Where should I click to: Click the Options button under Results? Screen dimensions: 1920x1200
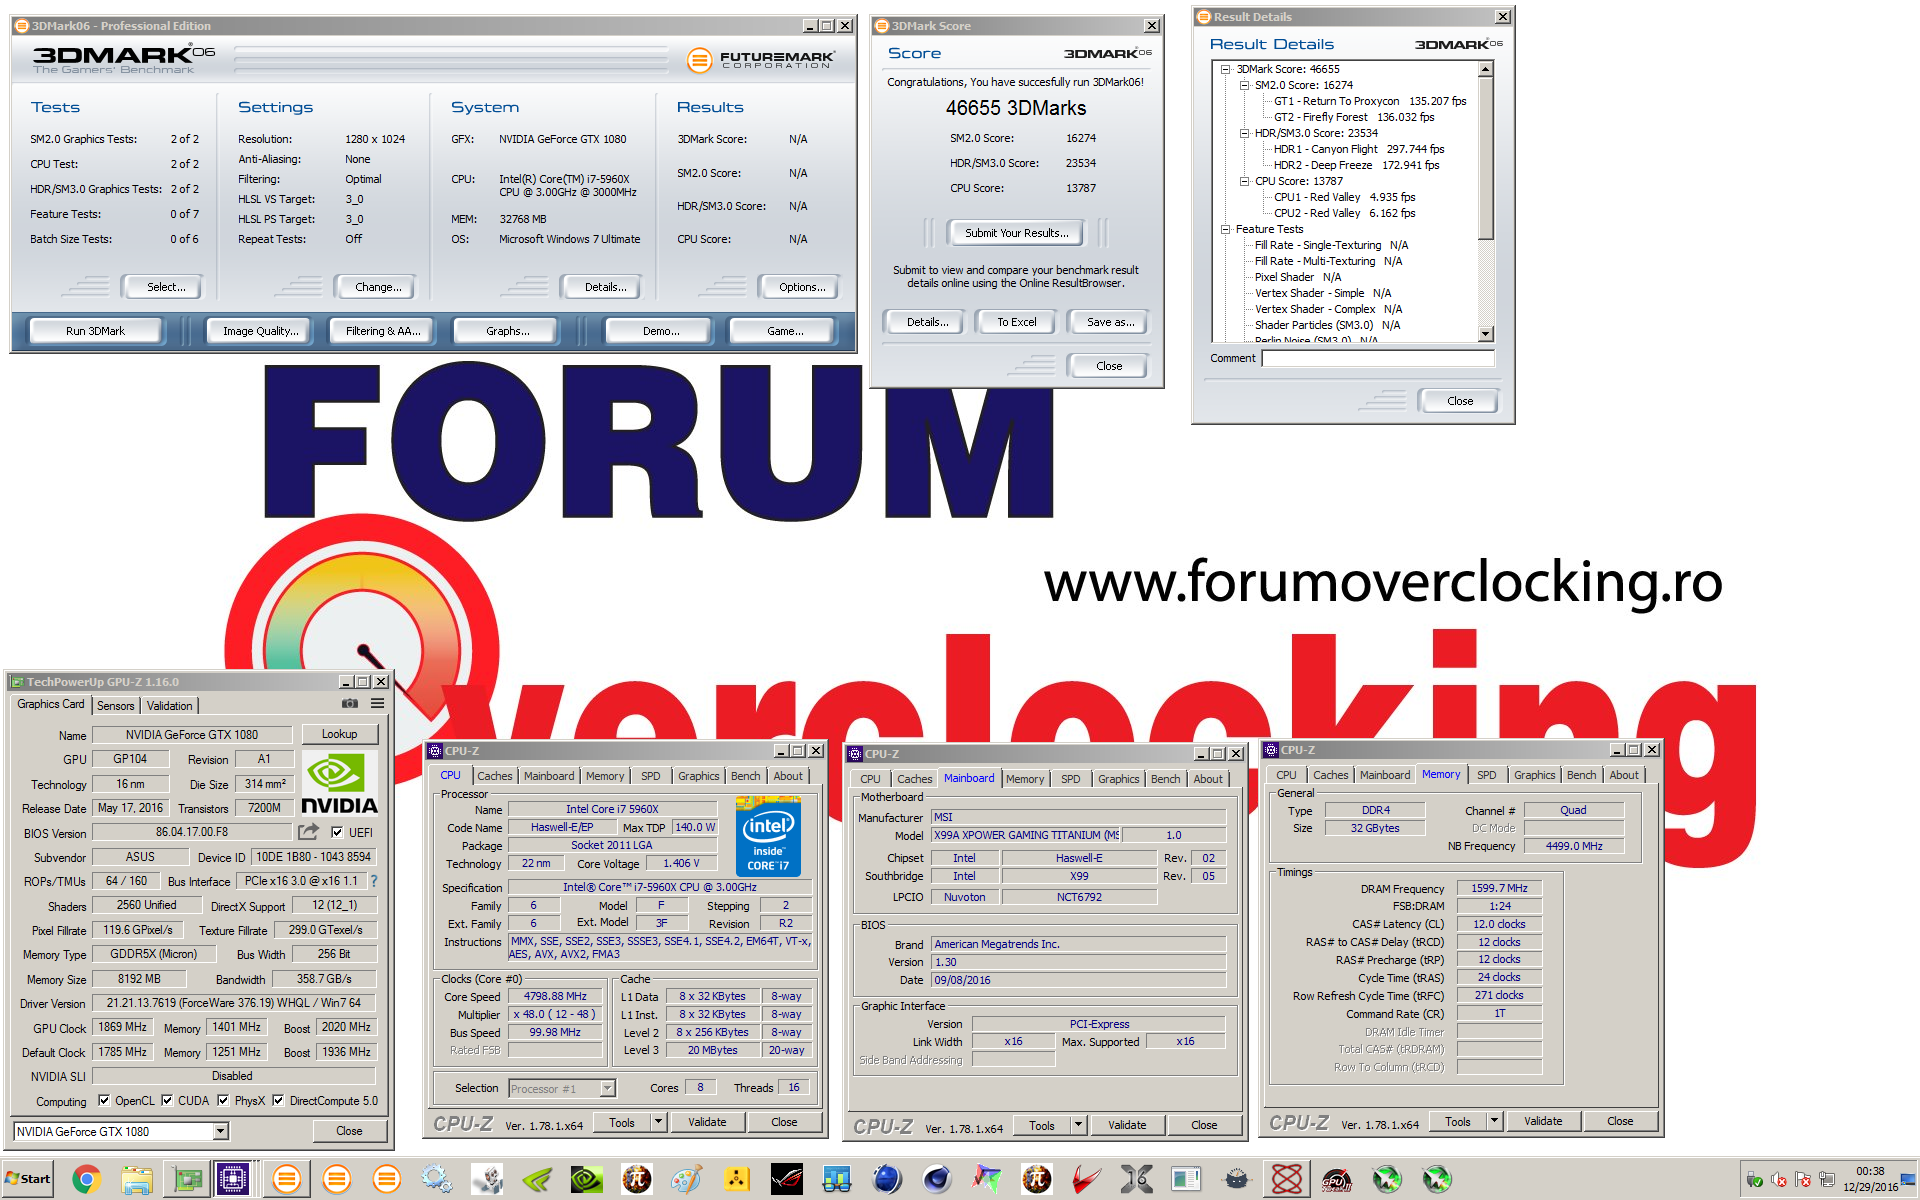[x=803, y=287]
